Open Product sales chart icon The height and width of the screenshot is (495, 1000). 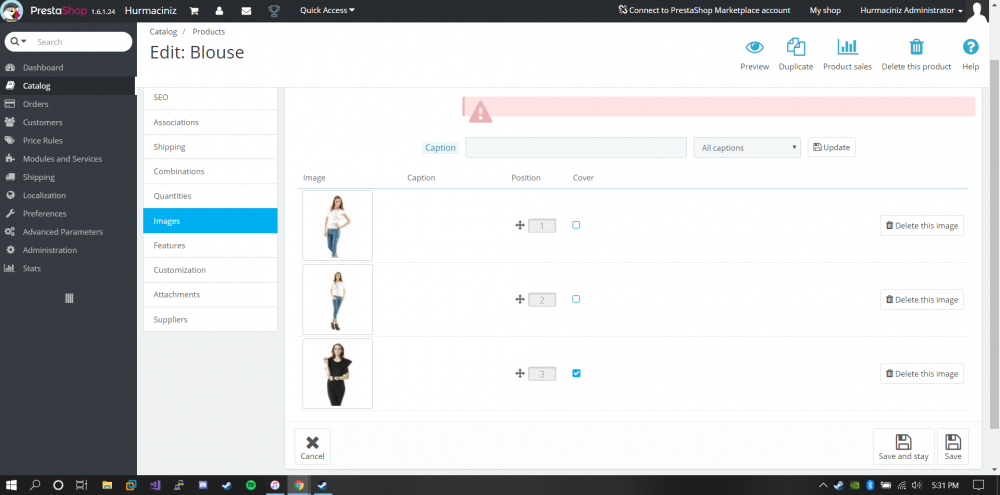point(848,47)
